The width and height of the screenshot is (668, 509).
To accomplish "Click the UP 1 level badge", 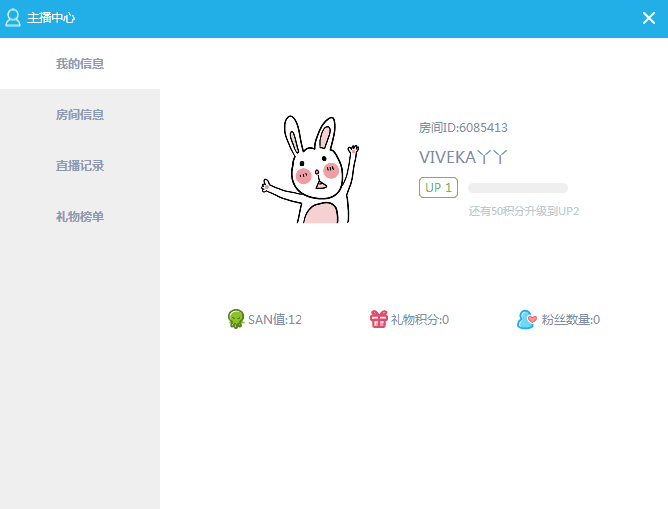I will click(x=438, y=187).
